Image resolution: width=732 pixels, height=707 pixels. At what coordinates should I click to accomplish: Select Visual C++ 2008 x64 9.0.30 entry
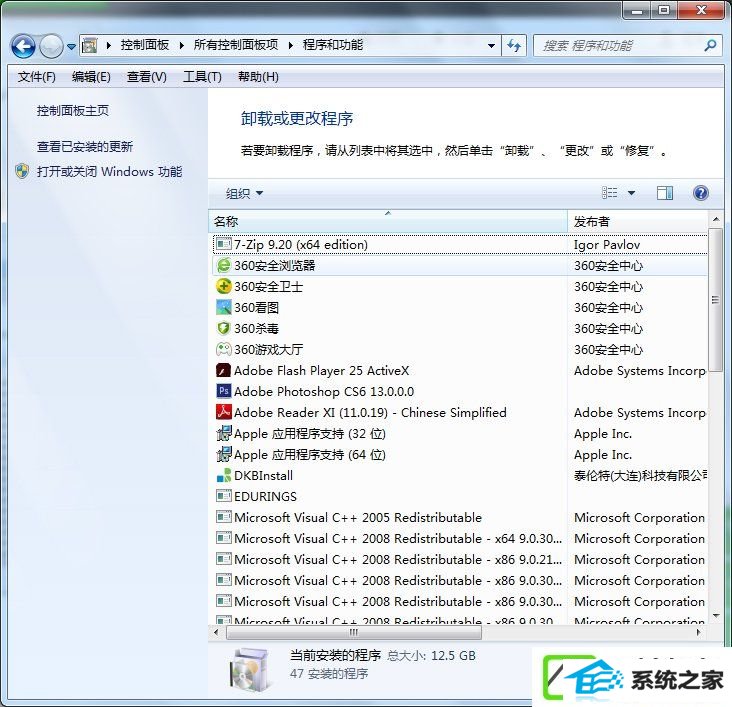point(460,538)
